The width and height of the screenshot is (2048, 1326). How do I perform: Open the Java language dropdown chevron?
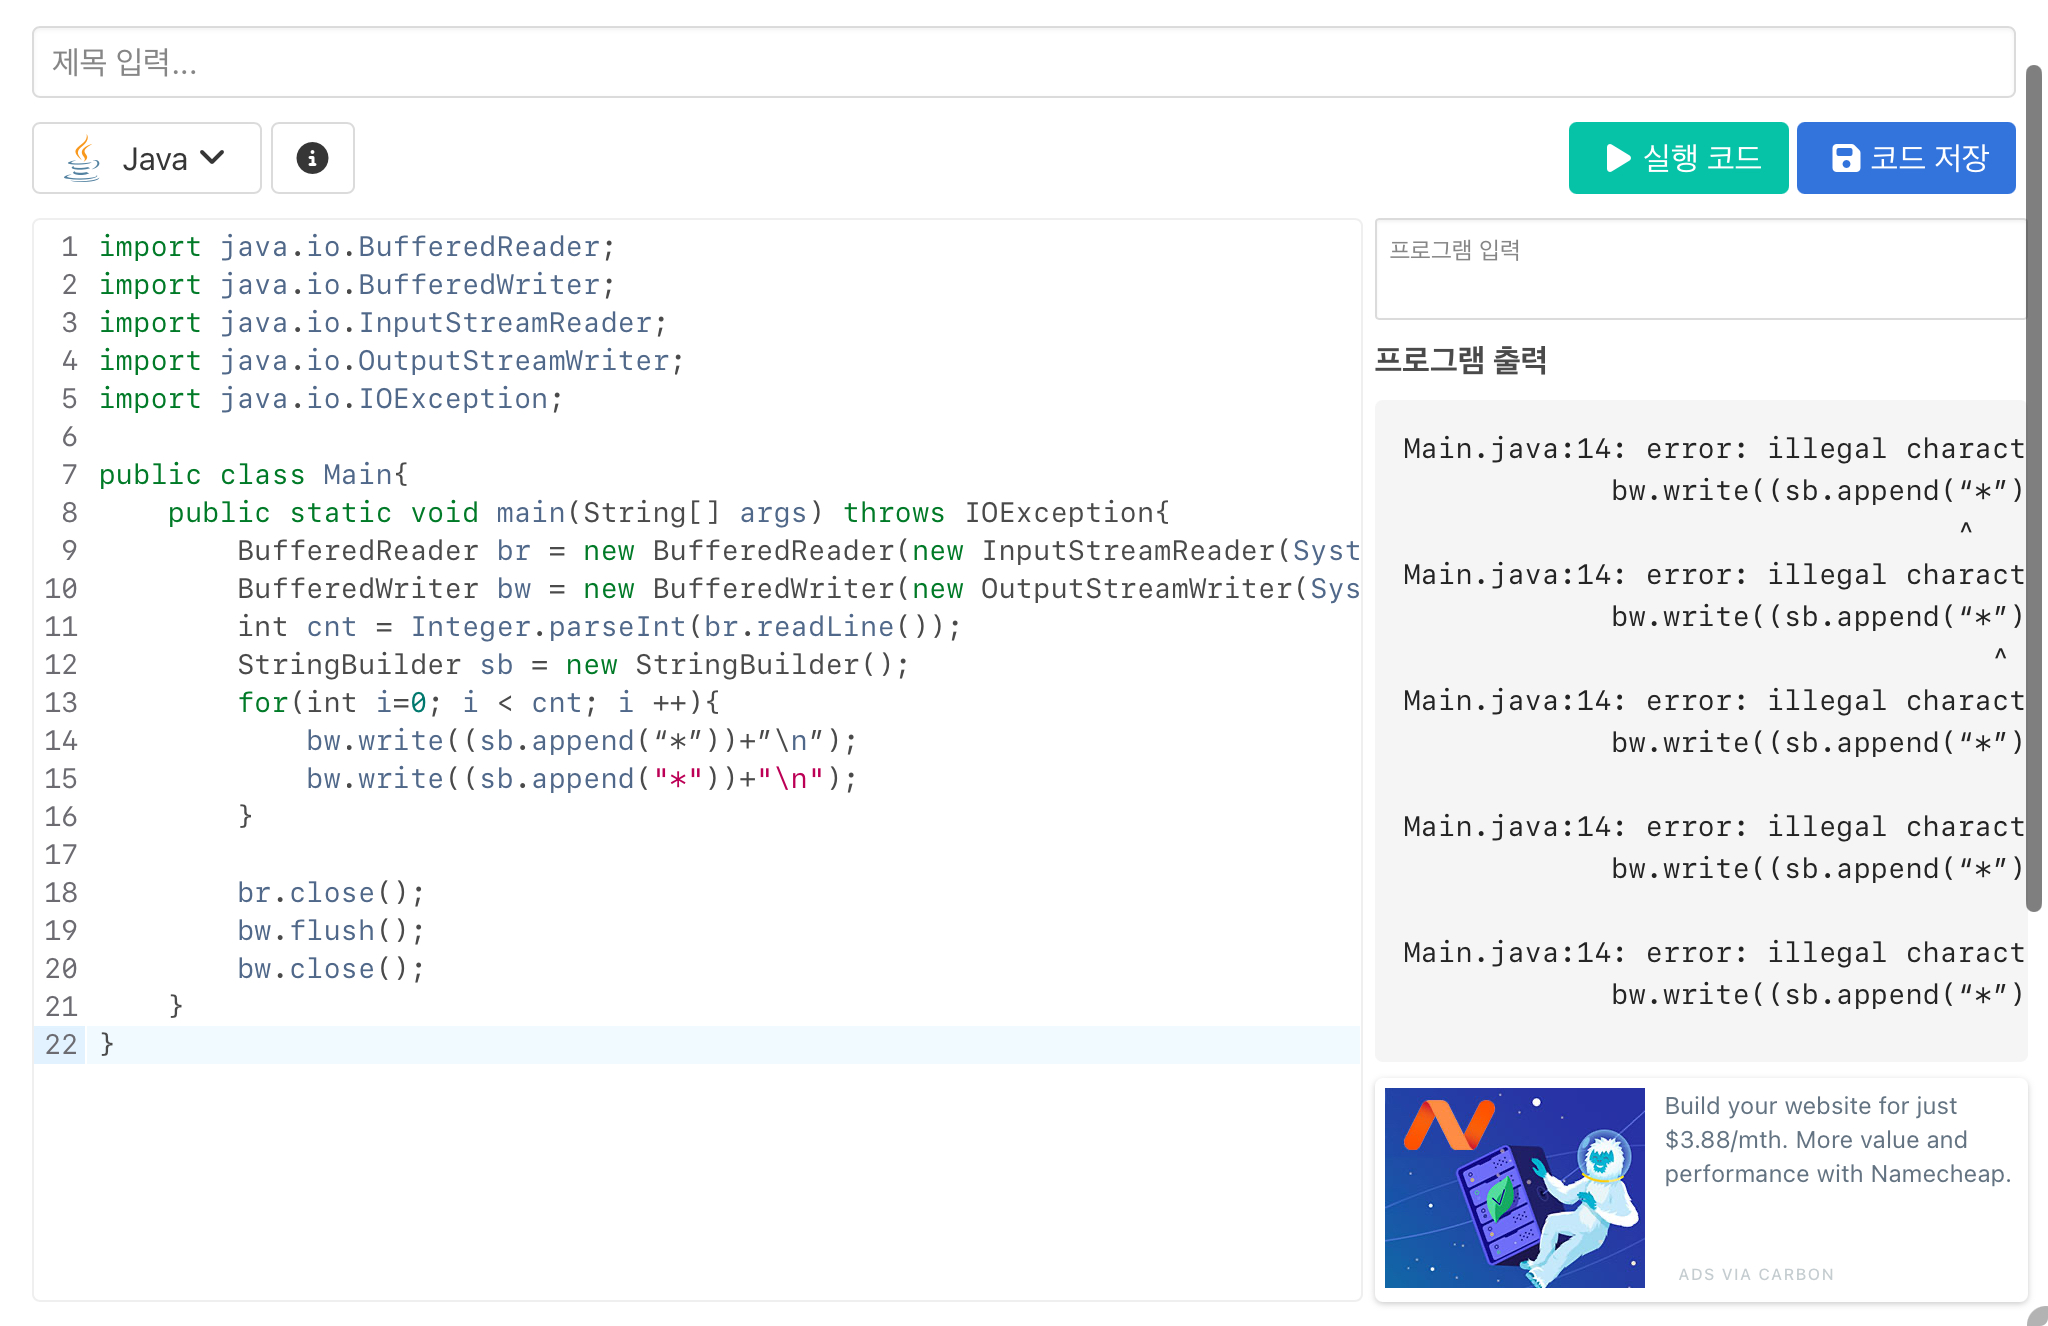click(x=213, y=158)
